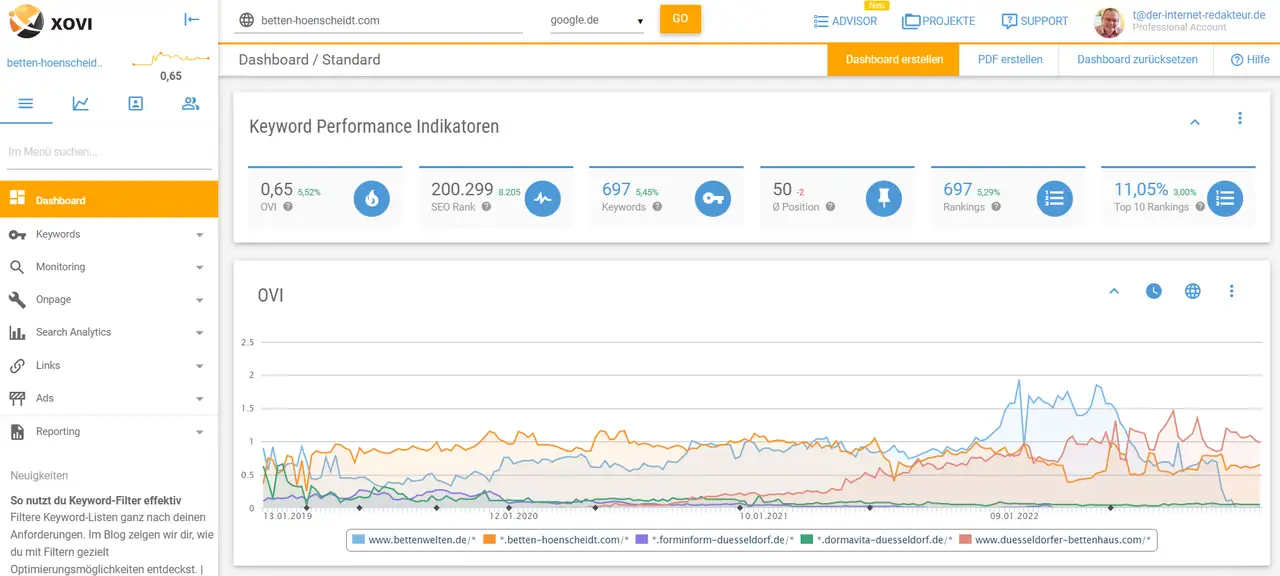Click the Keywords key icon
Screen dimensions: 1280x576
tap(713, 198)
